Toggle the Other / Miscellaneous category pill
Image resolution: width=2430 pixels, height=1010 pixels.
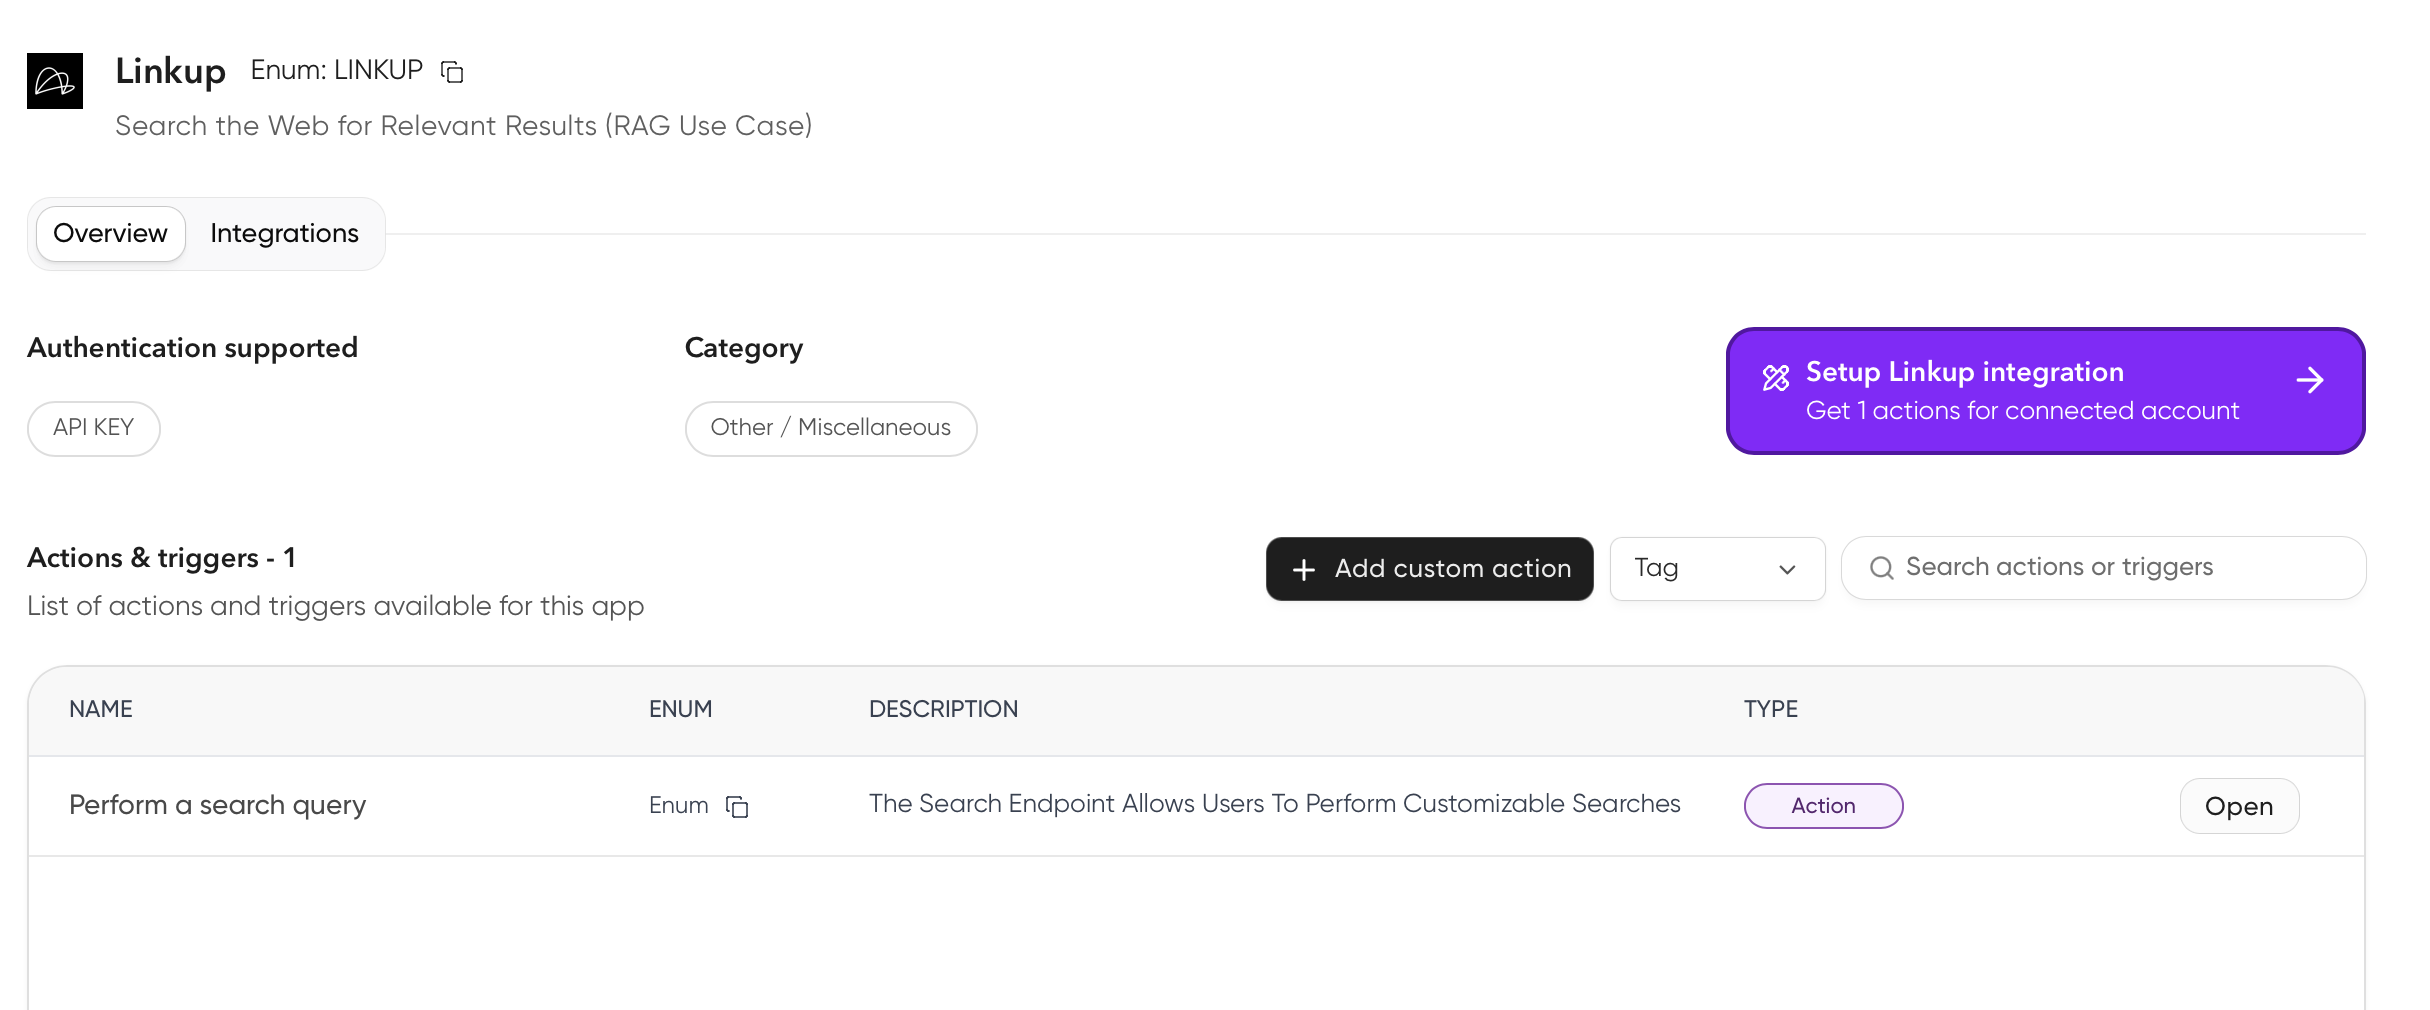830,428
